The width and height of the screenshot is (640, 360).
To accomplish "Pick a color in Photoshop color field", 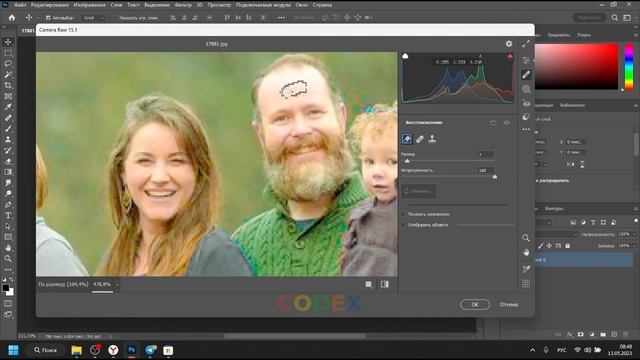I will (576, 67).
